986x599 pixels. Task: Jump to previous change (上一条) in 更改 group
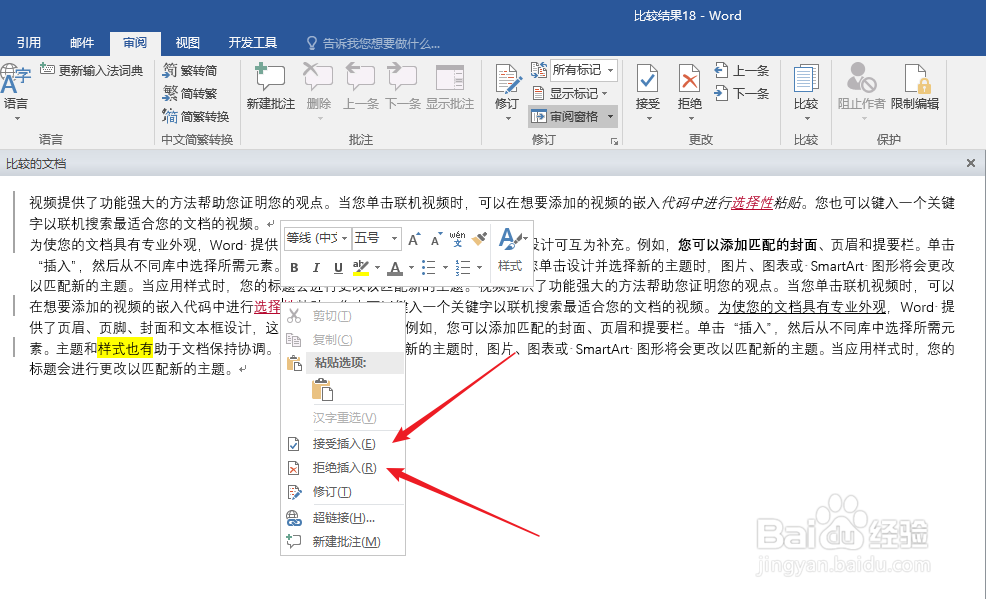pos(742,70)
